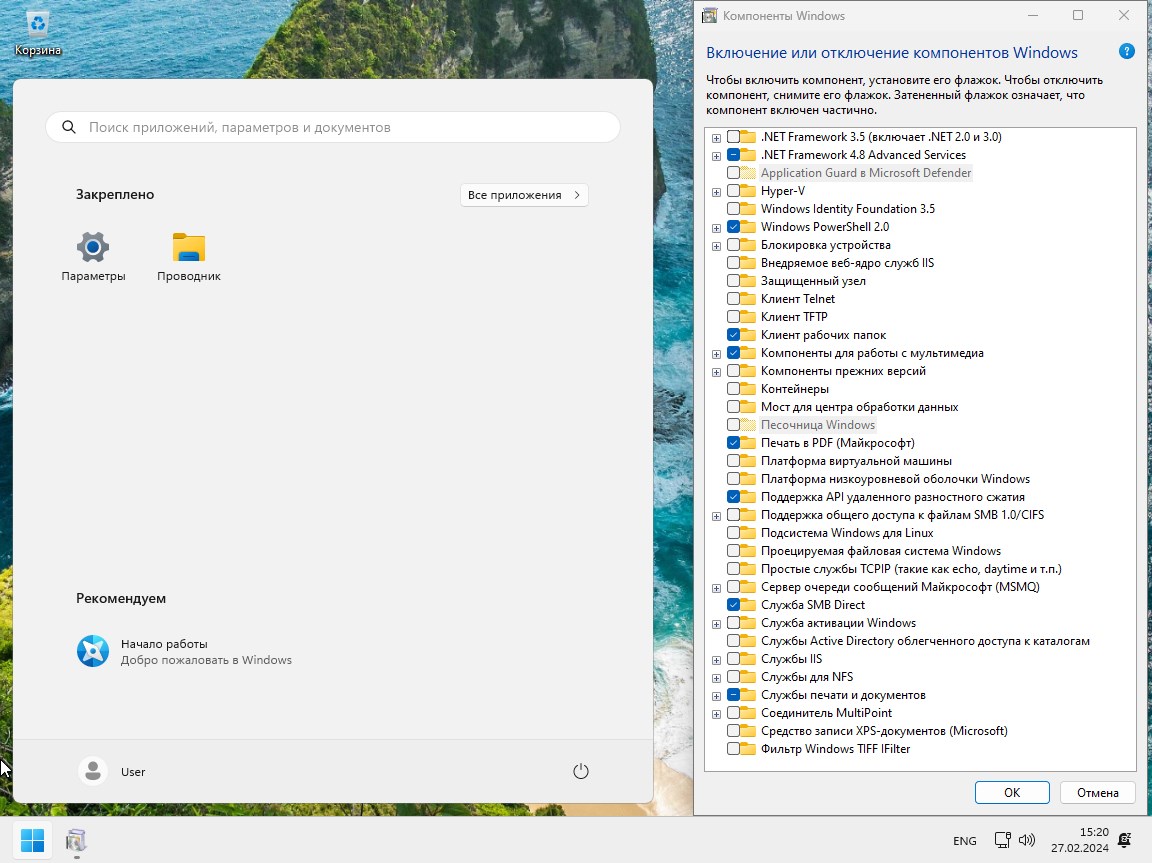Select Мост для центра обработки данных
The image size is (1152, 863).
(x=860, y=407)
